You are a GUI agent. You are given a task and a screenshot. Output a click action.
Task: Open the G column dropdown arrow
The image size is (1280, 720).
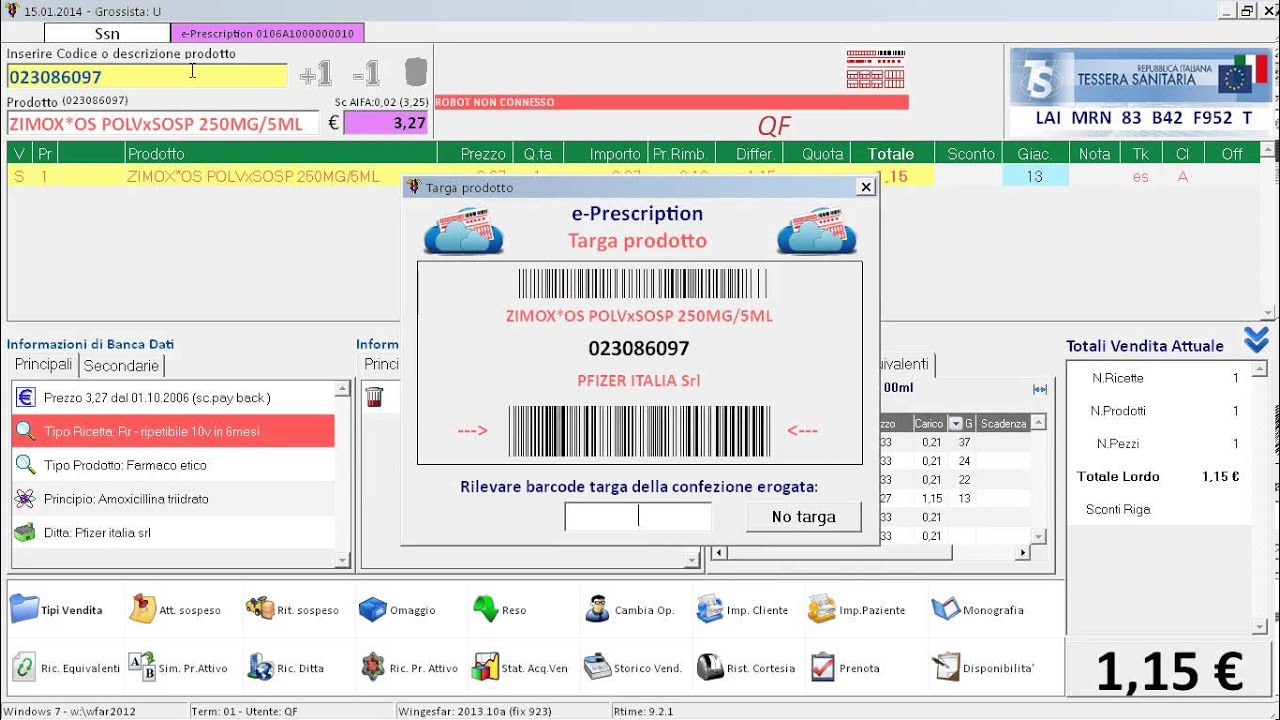(x=955, y=423)
